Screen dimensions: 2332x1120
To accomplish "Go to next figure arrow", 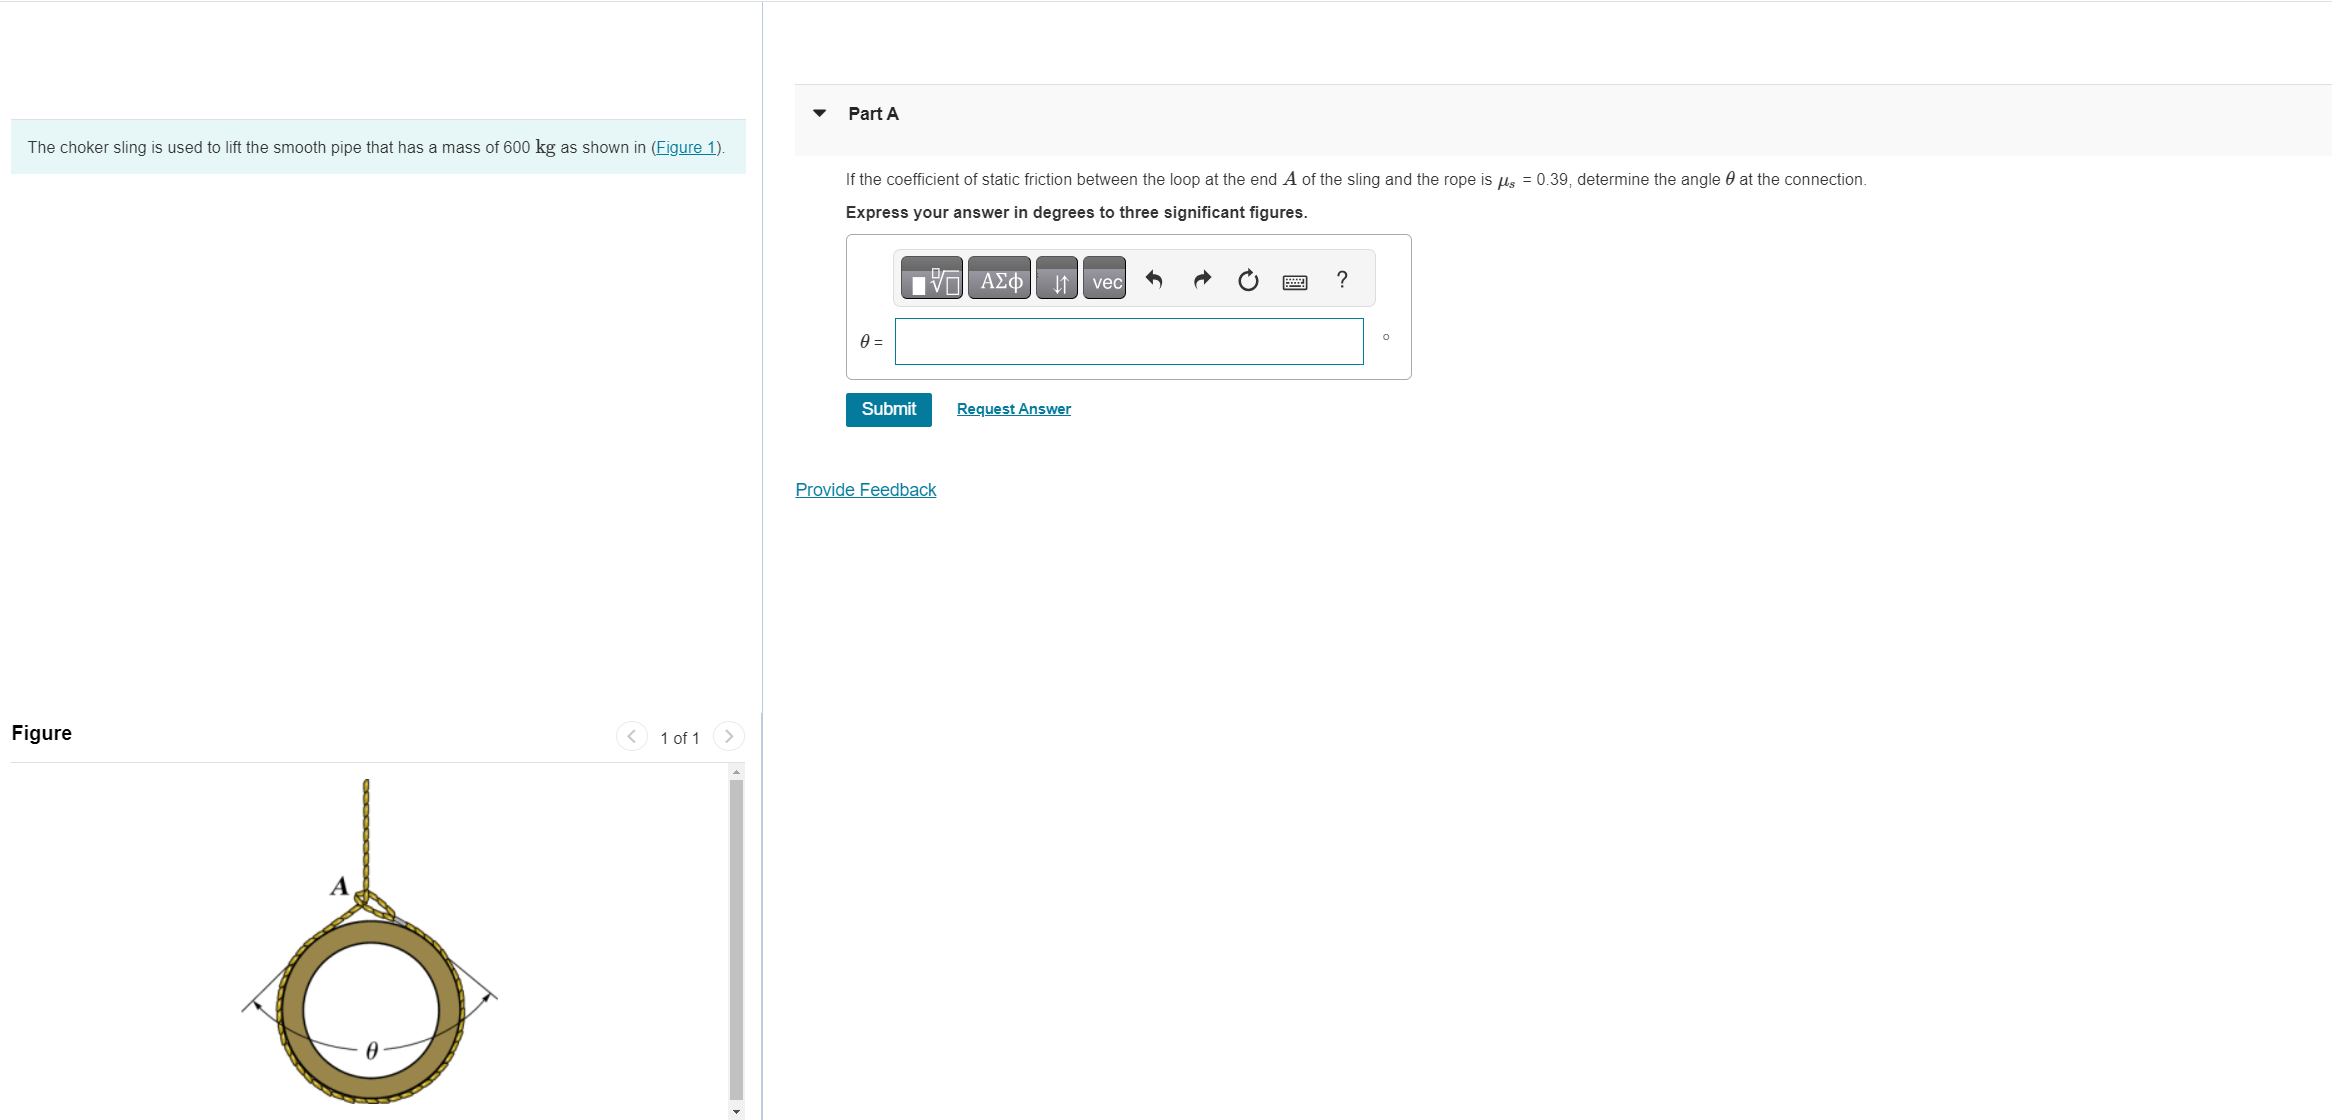I will [x=729, y=737].
